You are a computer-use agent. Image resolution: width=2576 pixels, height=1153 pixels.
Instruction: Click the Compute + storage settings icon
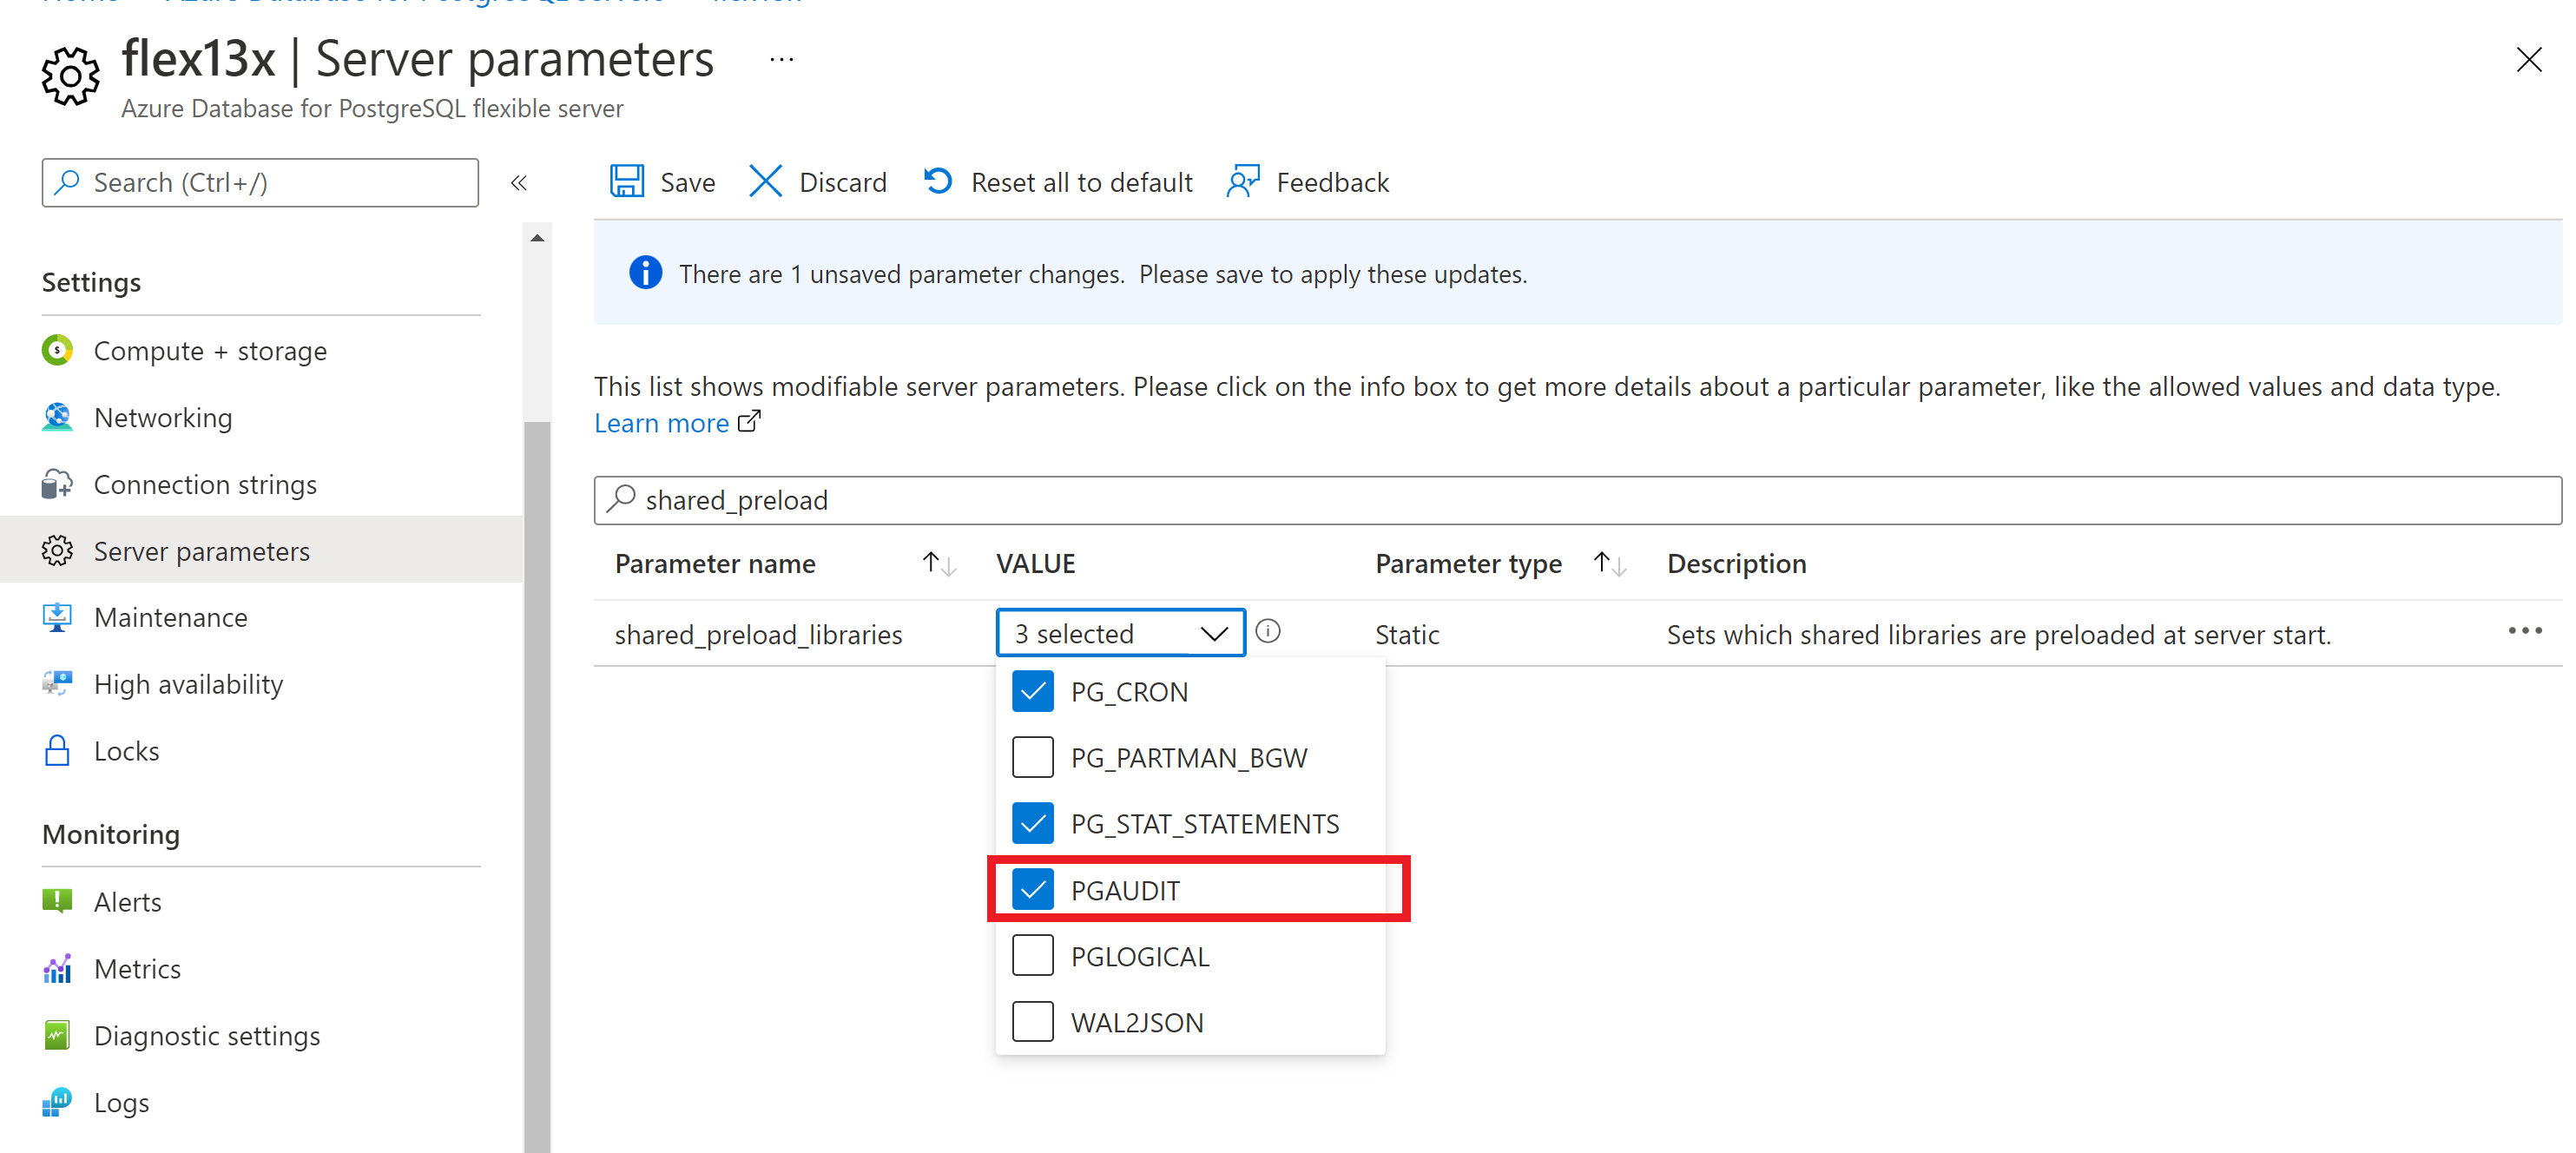tap(59, 350)
